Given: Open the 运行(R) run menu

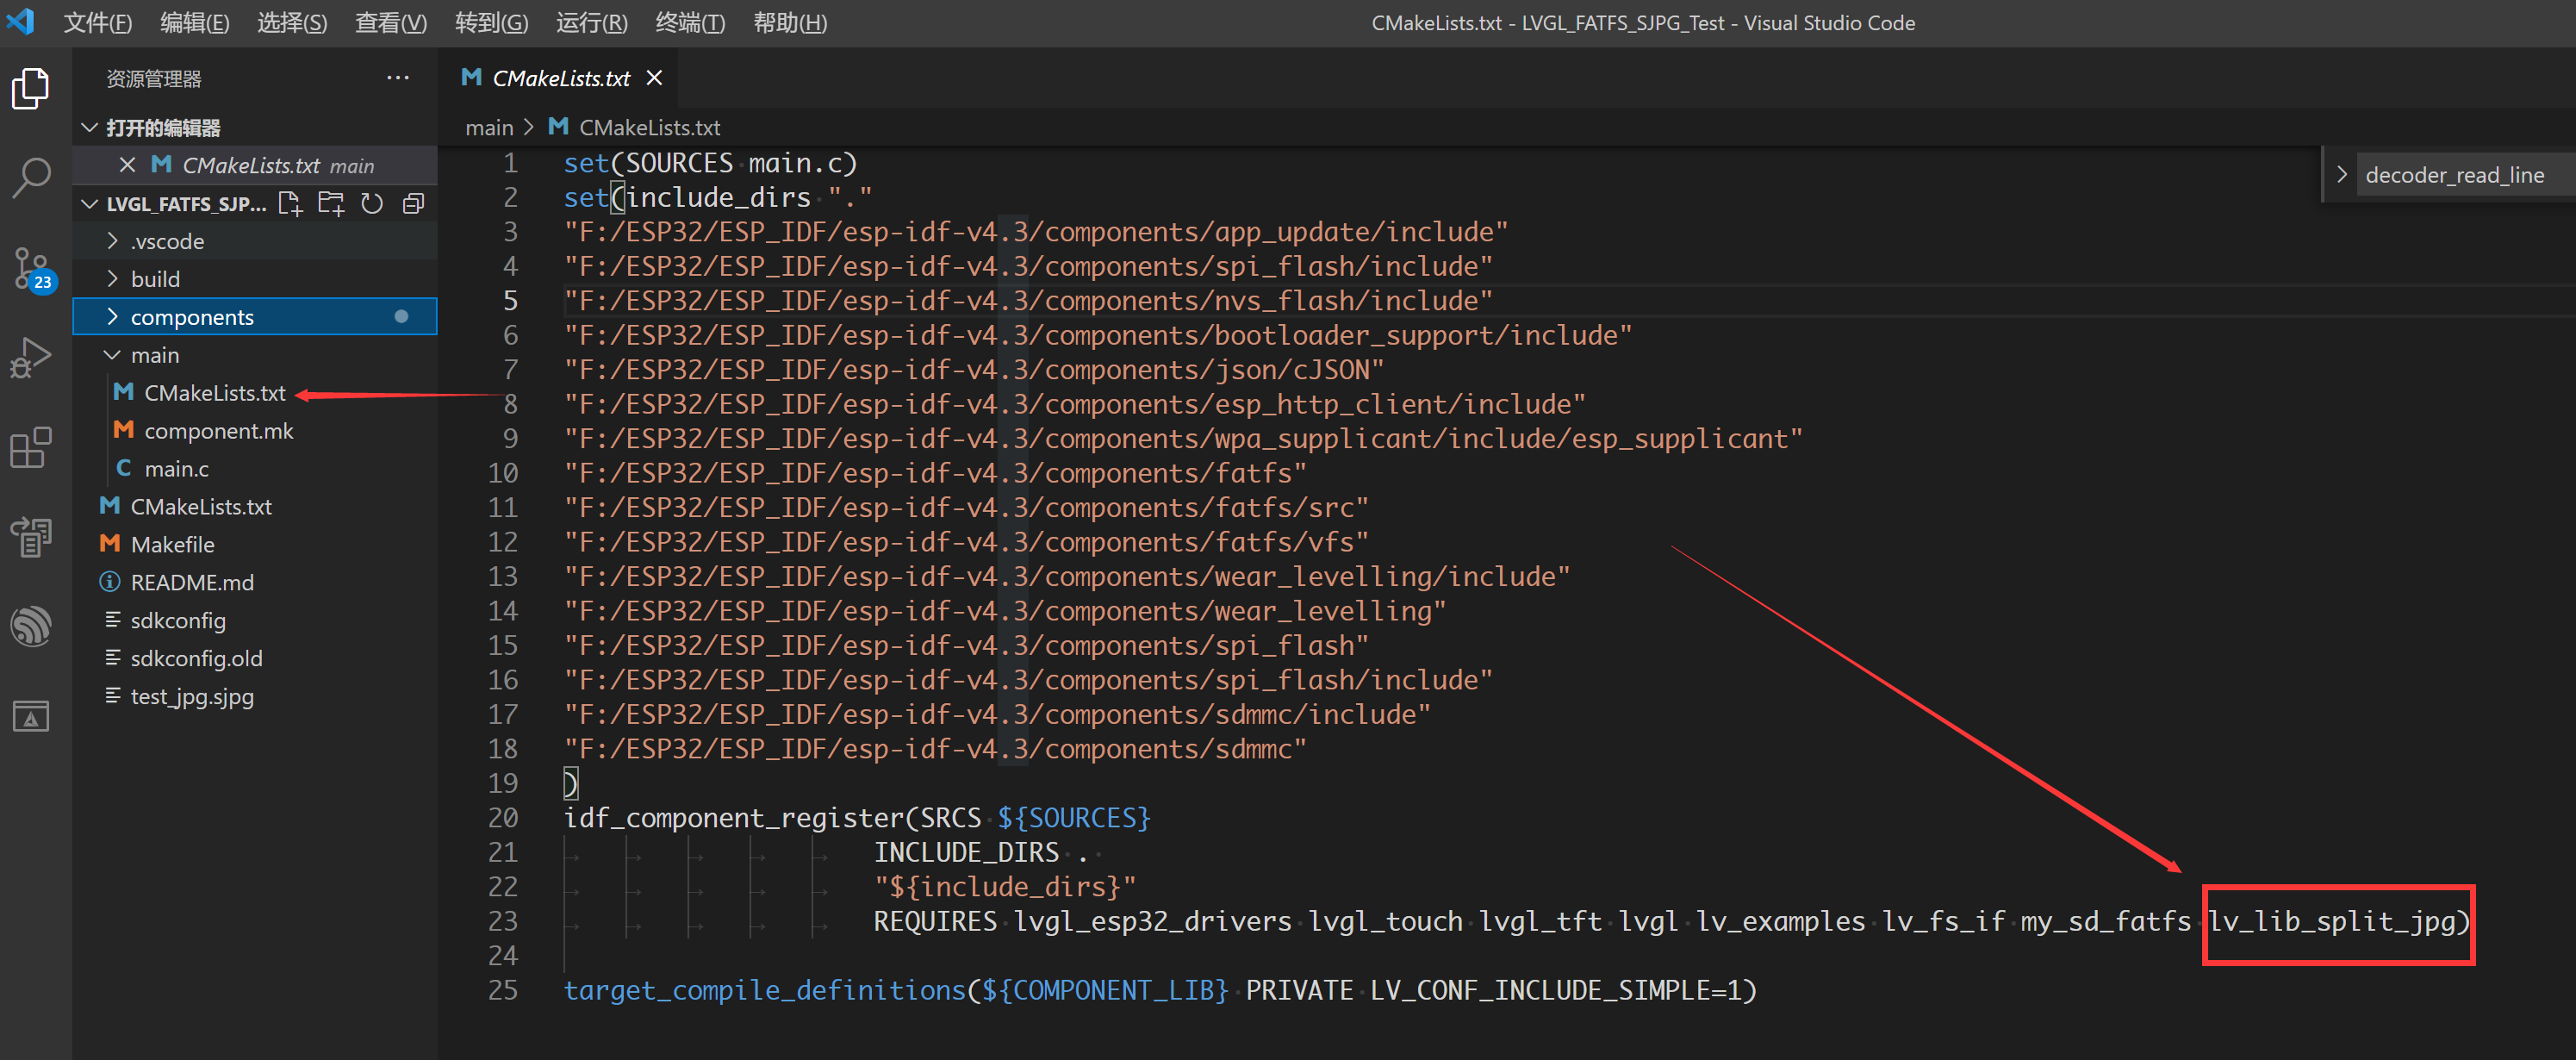Looking at the screenshot, I should click(x=591, y=23).
